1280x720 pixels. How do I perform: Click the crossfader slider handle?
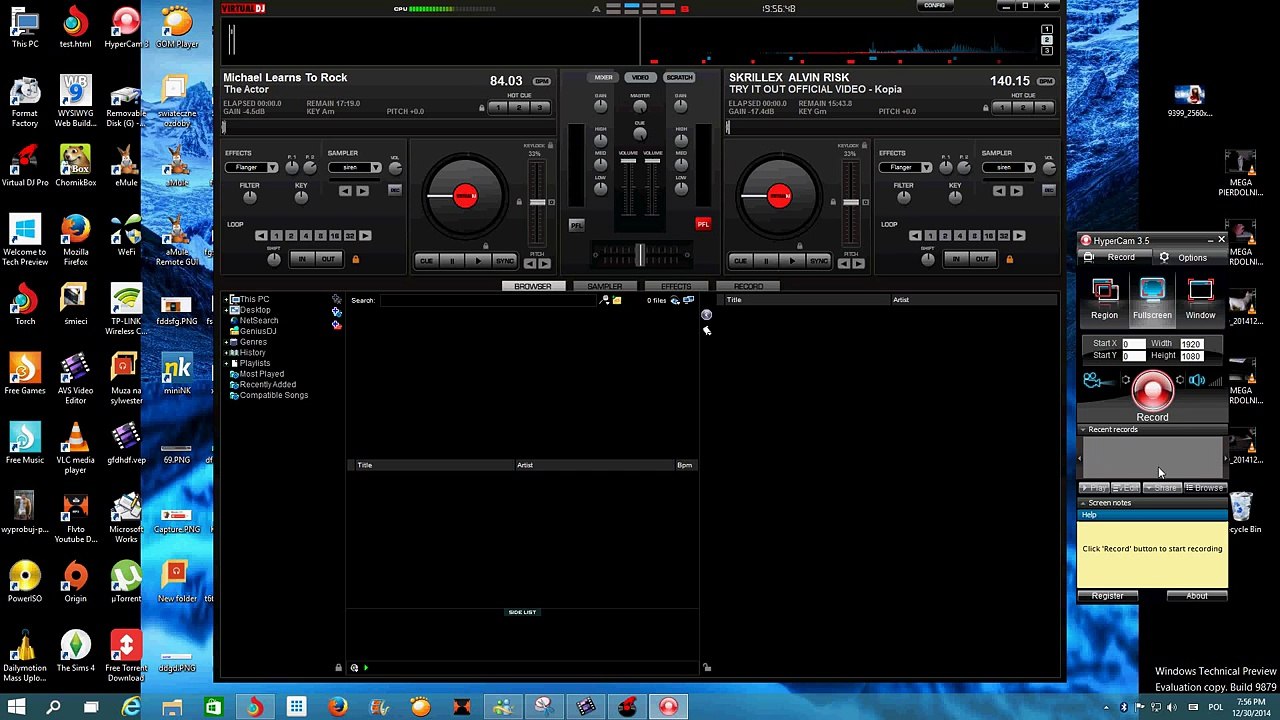point(640,255)
